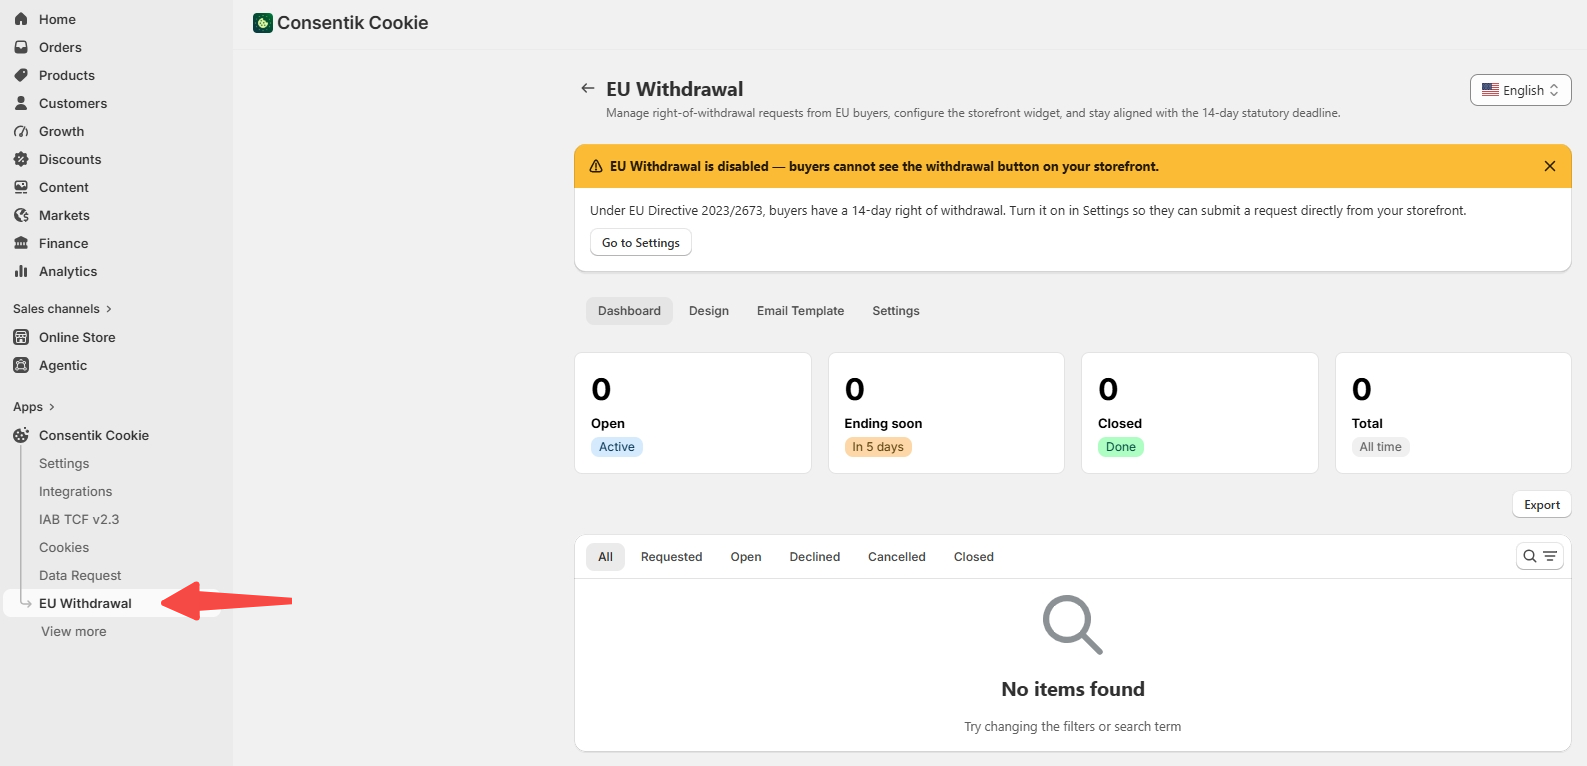Click the Discounts badge icon
The height and width of the screenshot is (766, 1587).
tap(21, 159)
